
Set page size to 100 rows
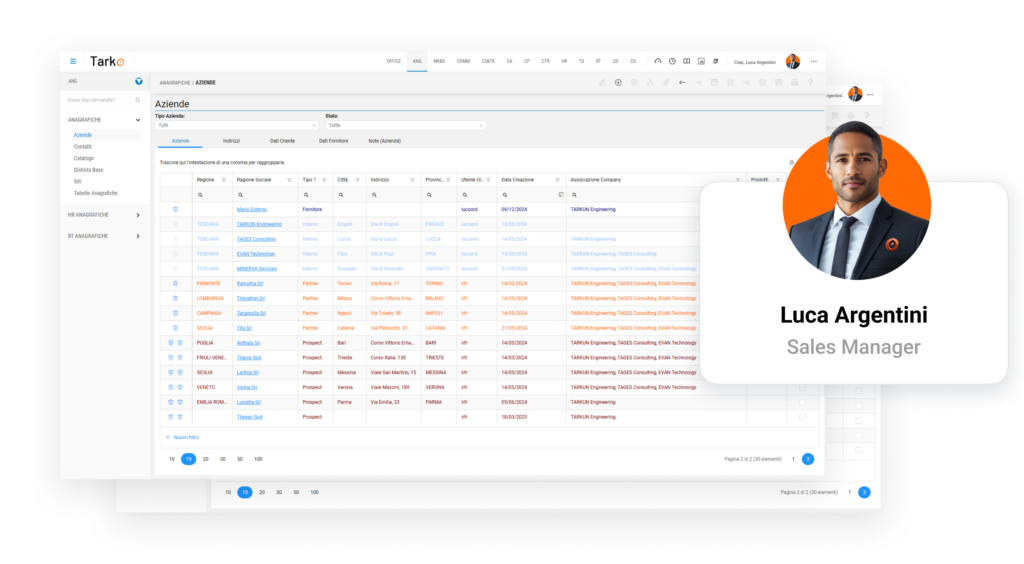[x=258, y=458]
